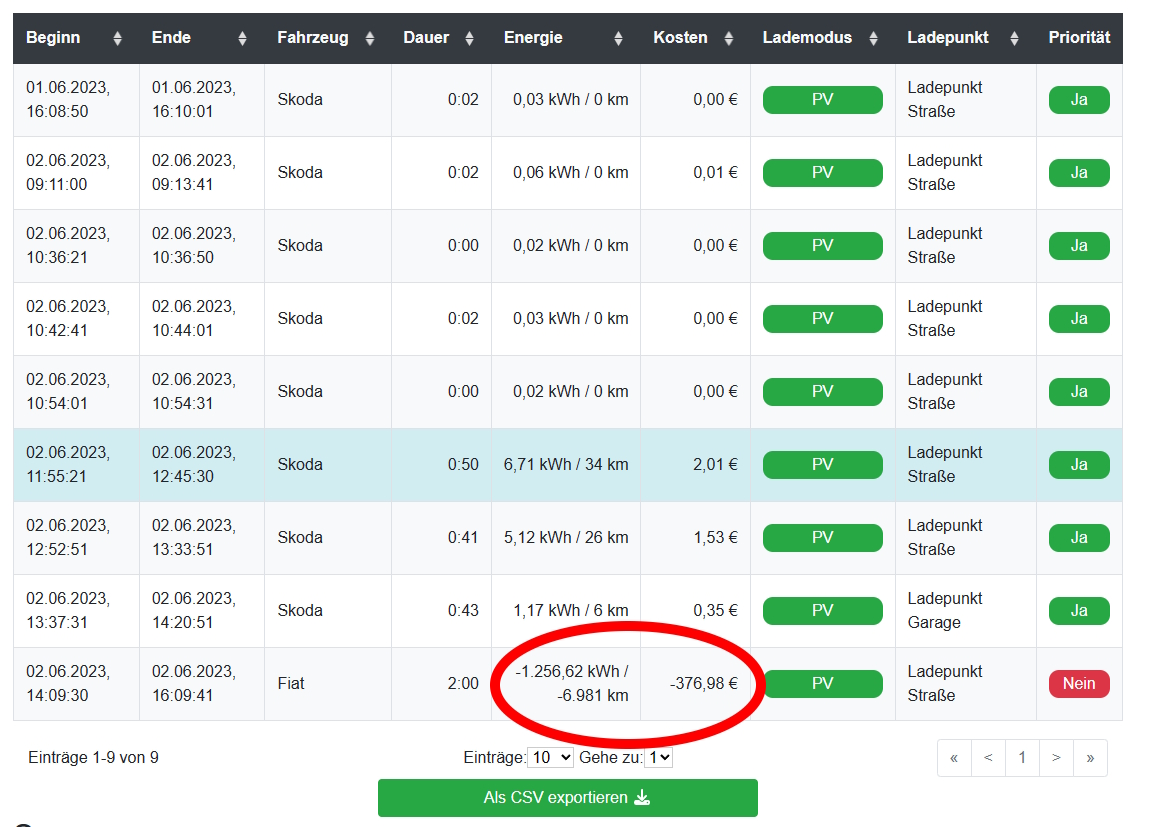Click the Kosten header label
1152x827 pixels.
pyautogui.click(x=680, y=38)
